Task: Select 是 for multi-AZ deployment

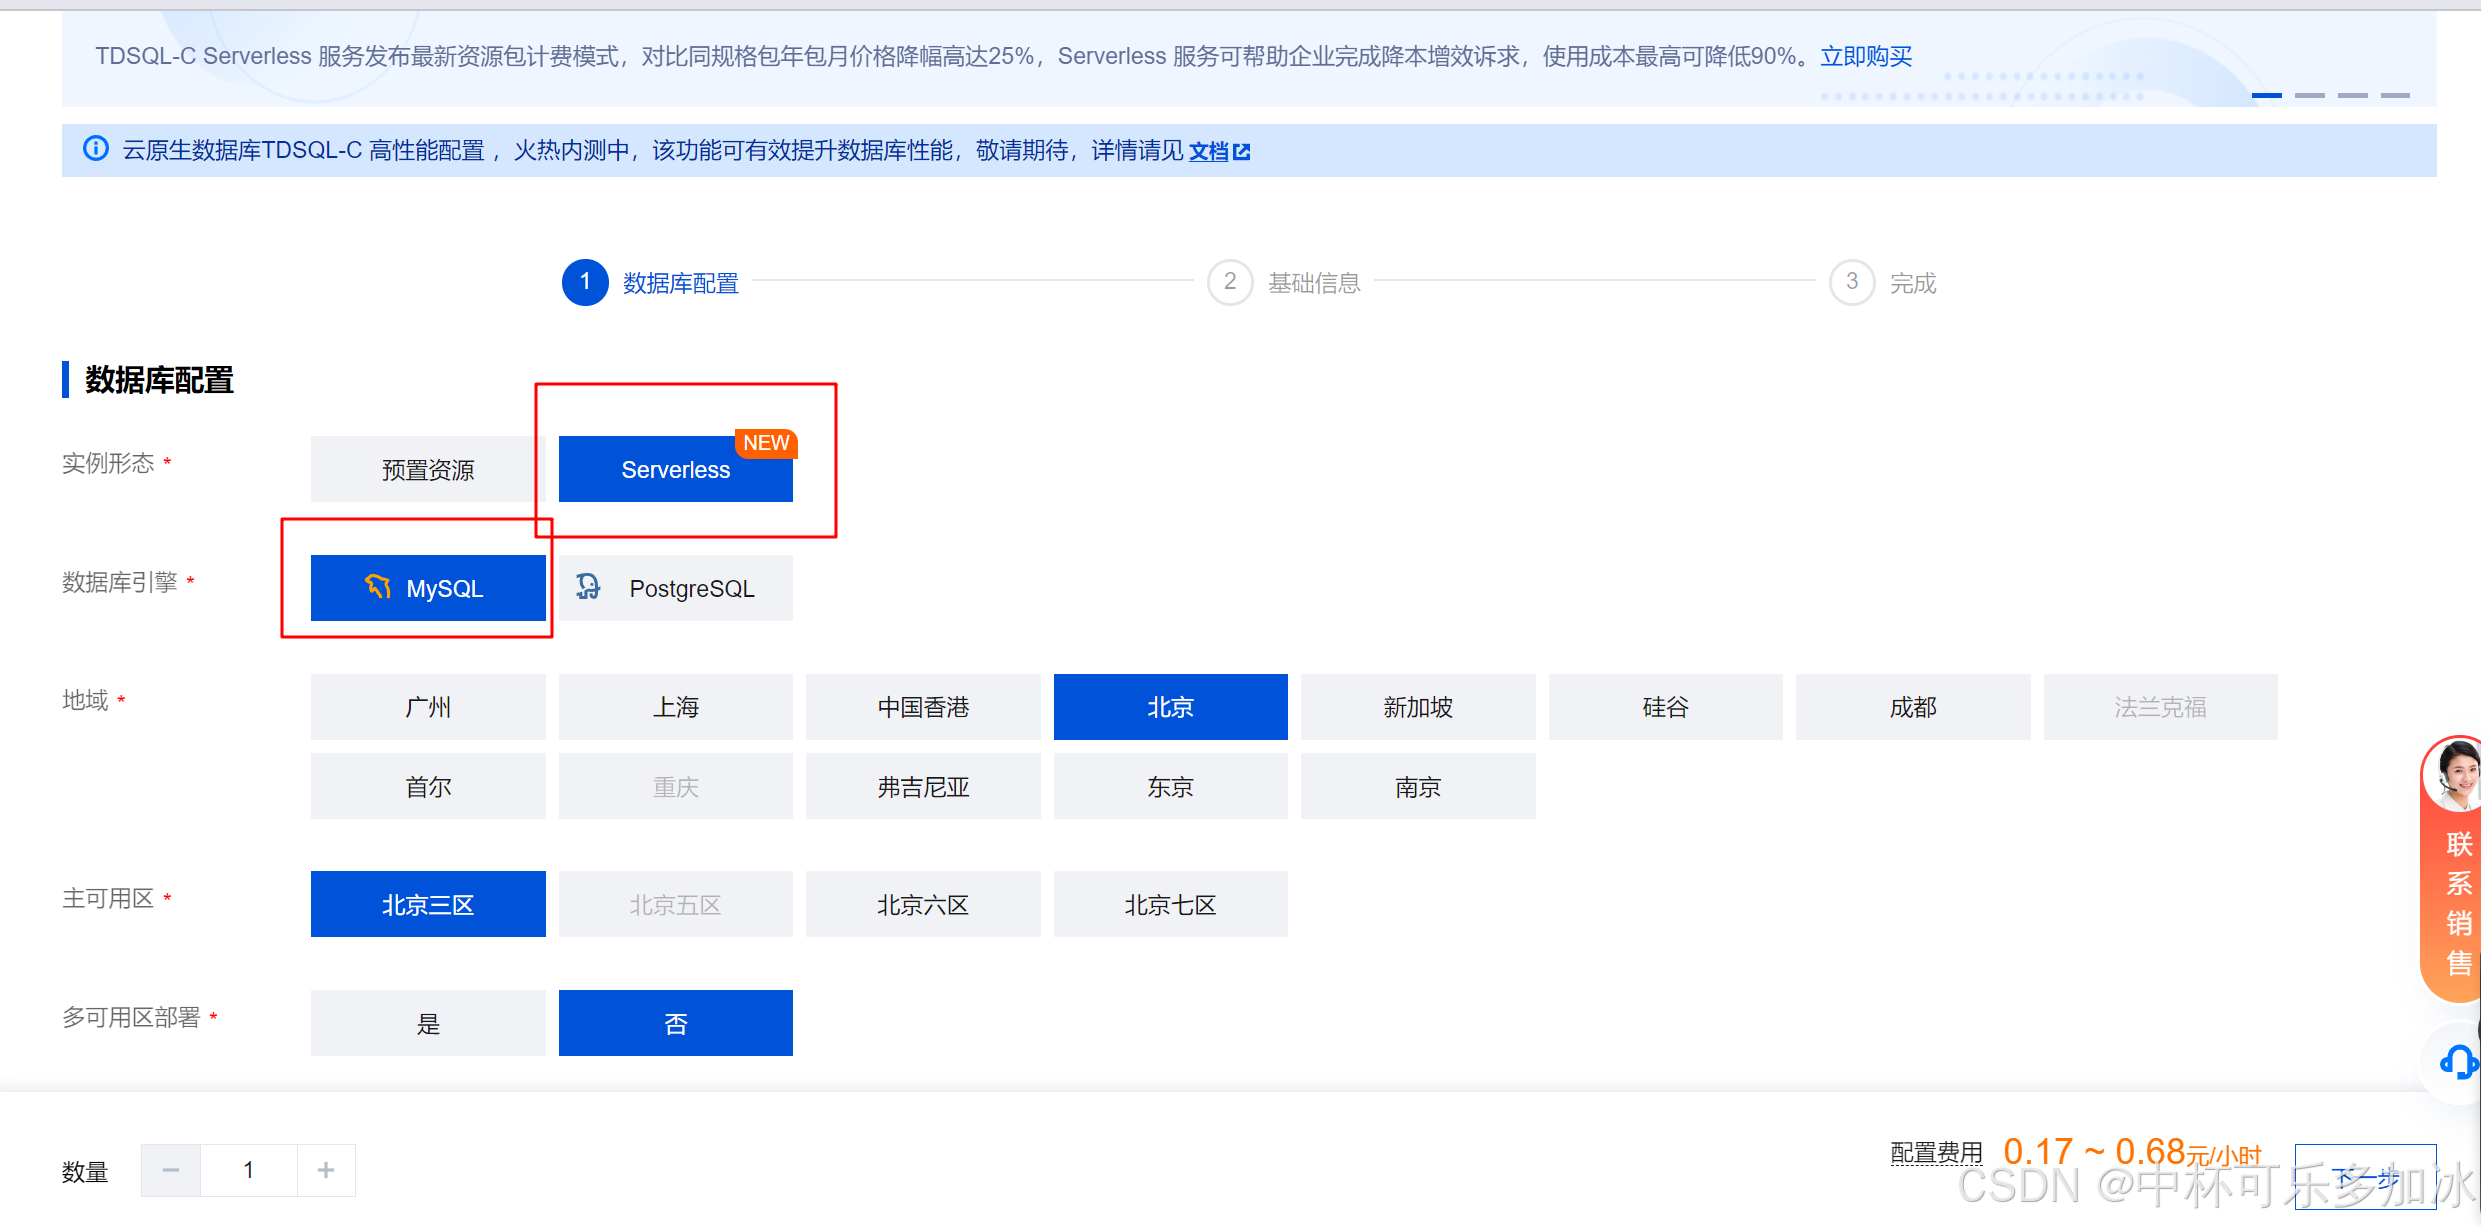Action: pyautogui.click(x=428, y=1023)
